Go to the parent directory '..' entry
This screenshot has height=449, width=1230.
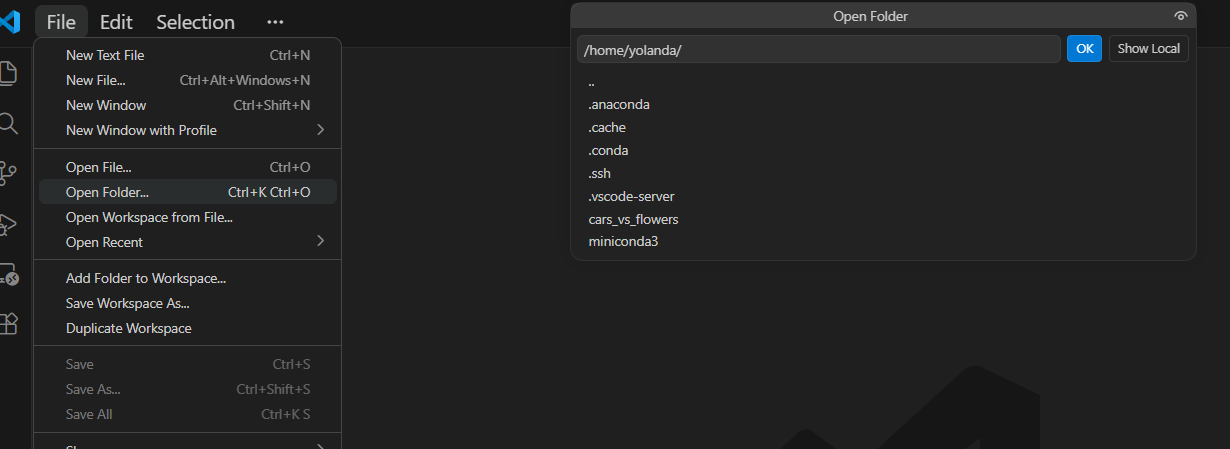click(x=592, y=82)
